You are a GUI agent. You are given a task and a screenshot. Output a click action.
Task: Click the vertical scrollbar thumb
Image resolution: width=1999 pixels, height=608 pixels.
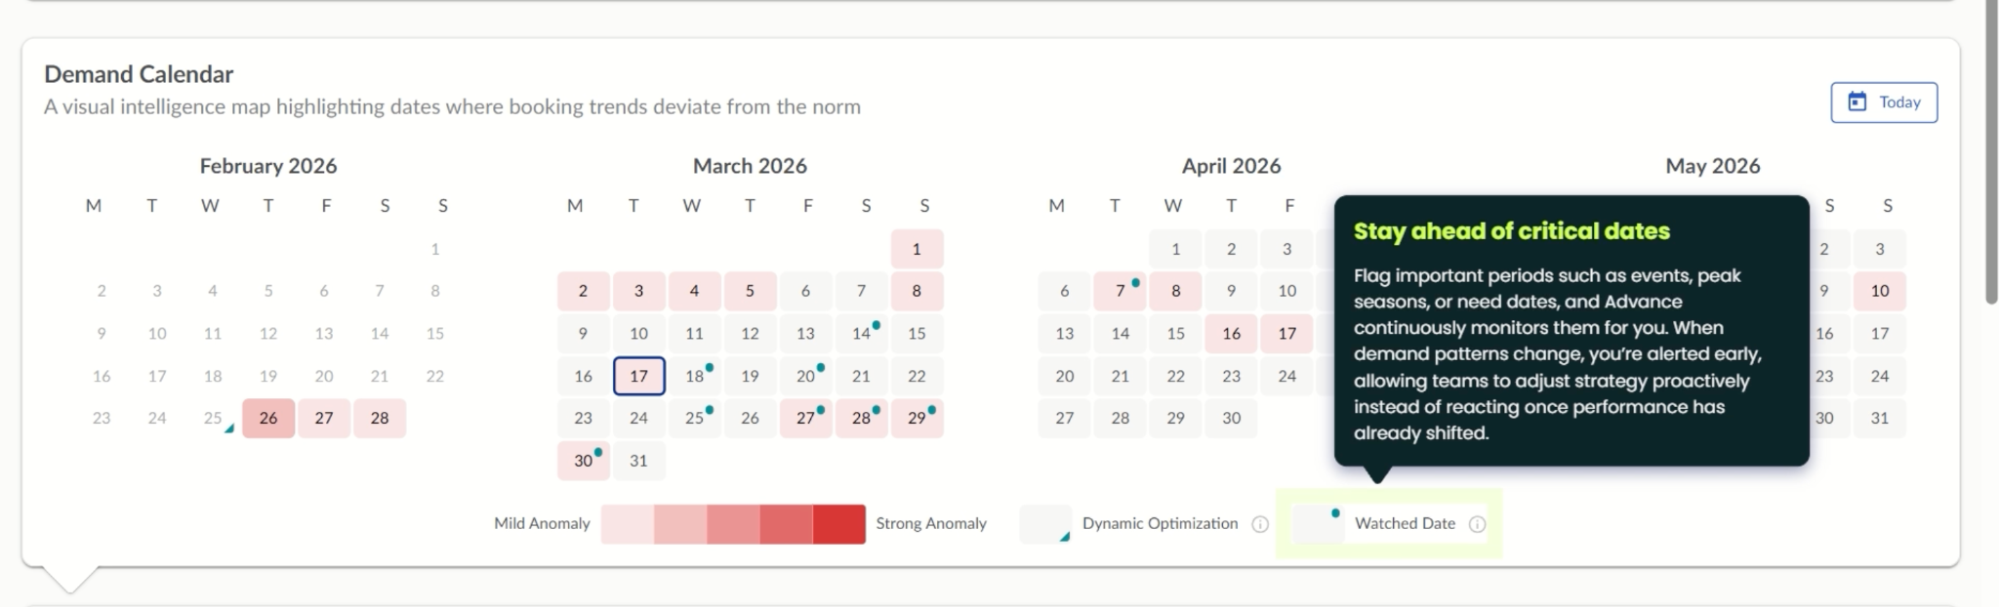[1992, 150]
